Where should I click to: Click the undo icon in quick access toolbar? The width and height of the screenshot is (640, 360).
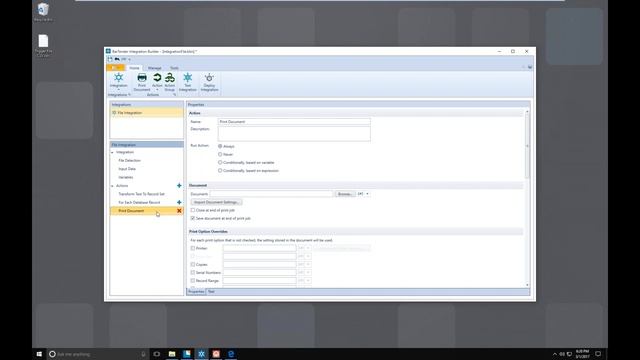[x=117, y=59]
